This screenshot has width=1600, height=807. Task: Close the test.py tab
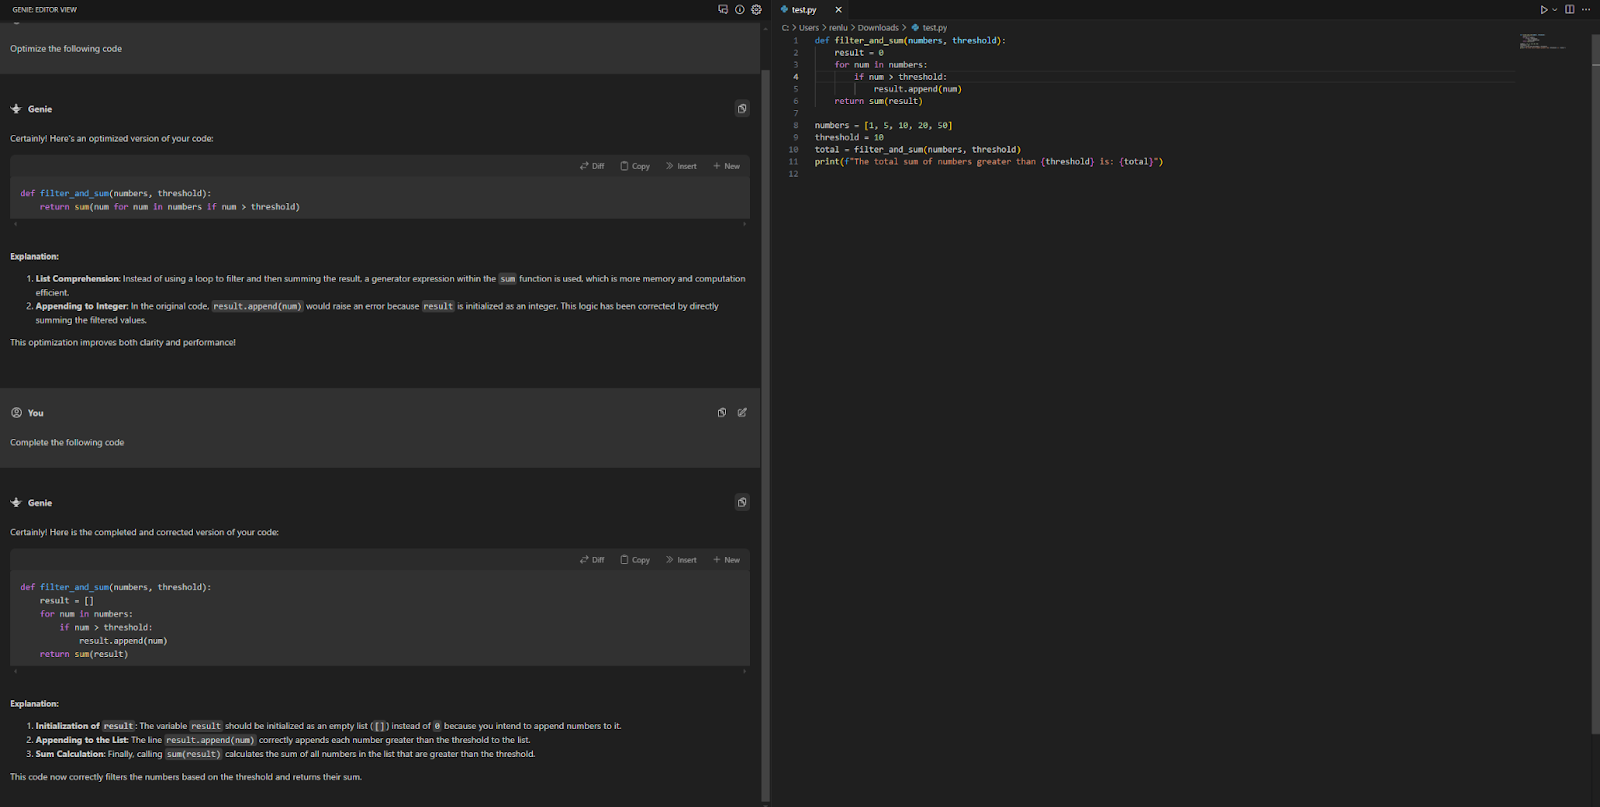[x=838, y=10]
